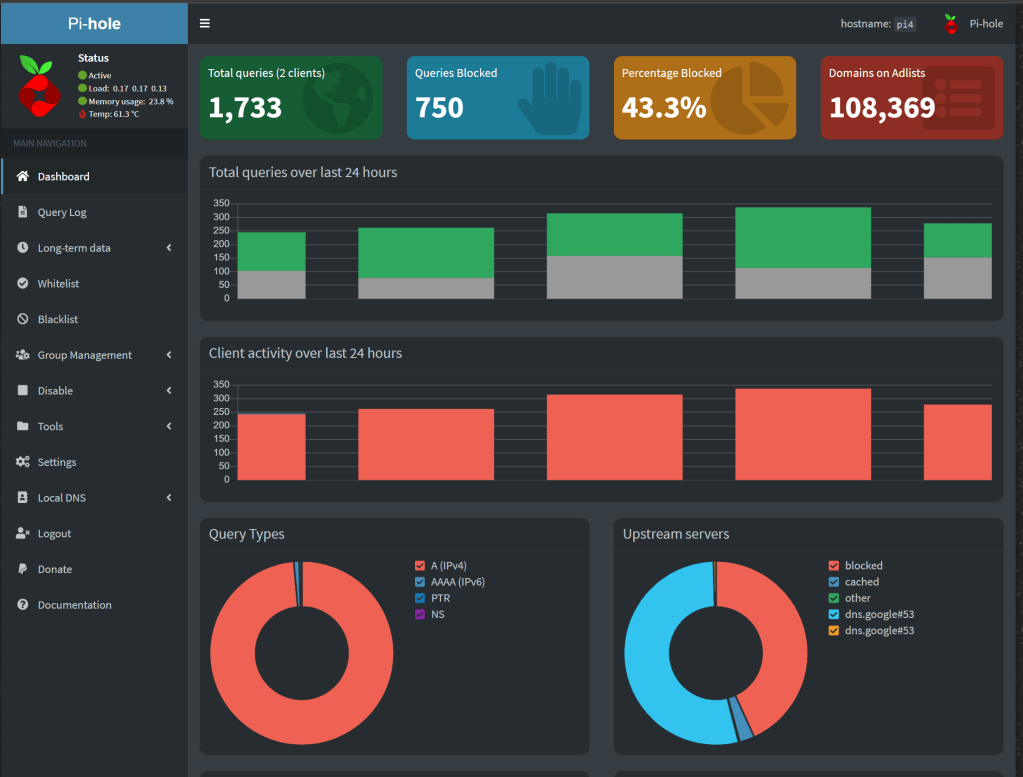Toggle the A (IPv4) legend checkbox

coord(420,566)
